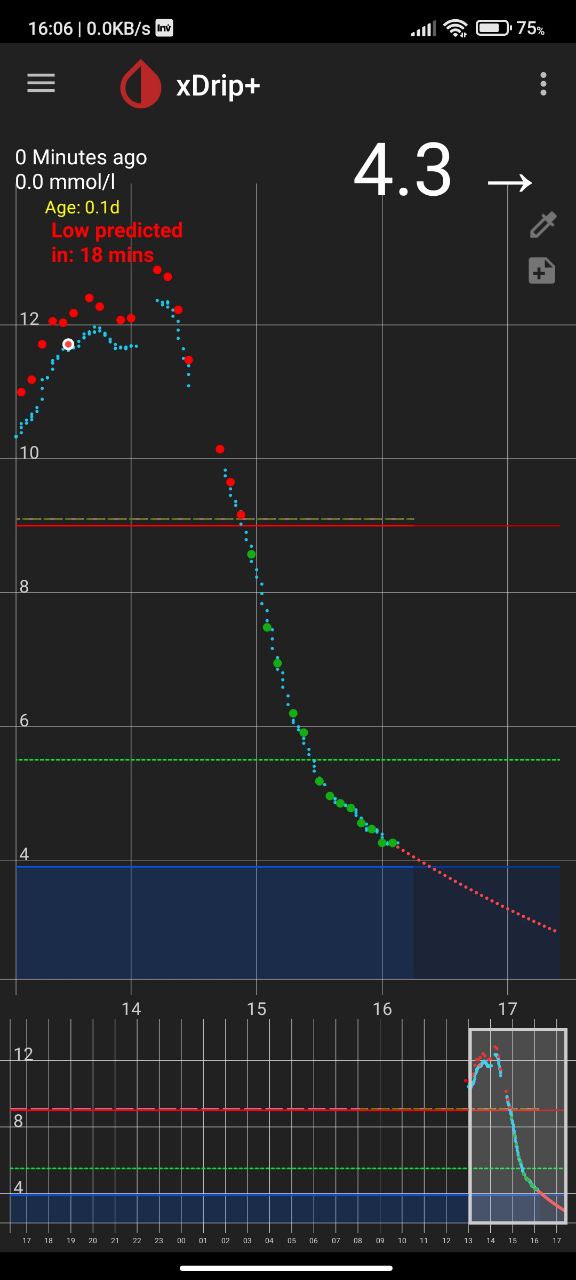
Task: Tap the eyedropper calibration icon
Action: pos(542,225)
